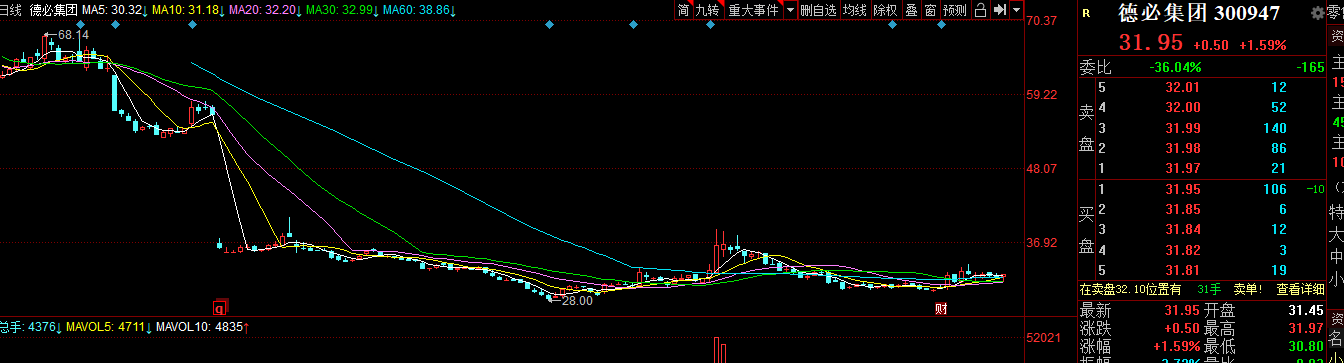1344x363 pixels.
Task: Expand the last toolbar dropdown arrow
Action: pyautogui.click(x=1017, y=10)
